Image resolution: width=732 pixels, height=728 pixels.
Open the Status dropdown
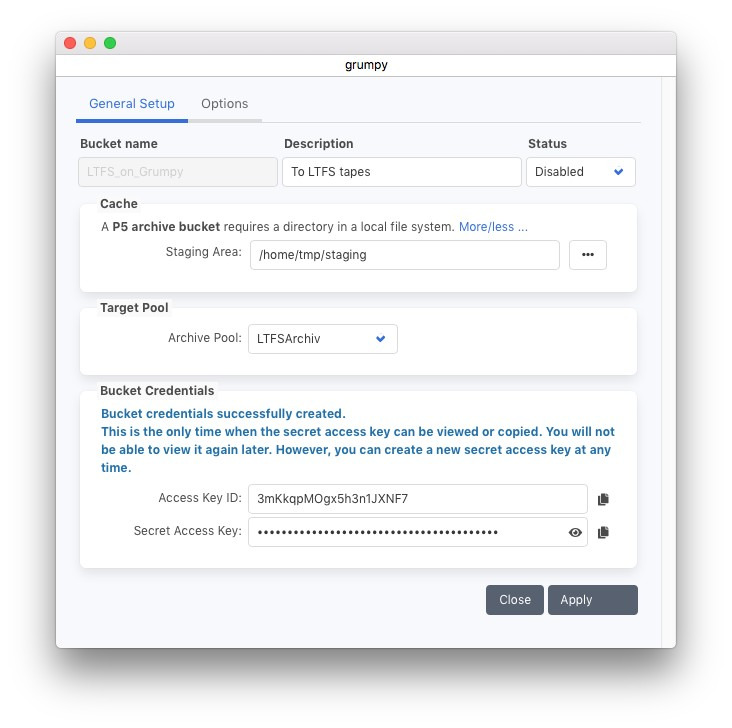point(580,172)
